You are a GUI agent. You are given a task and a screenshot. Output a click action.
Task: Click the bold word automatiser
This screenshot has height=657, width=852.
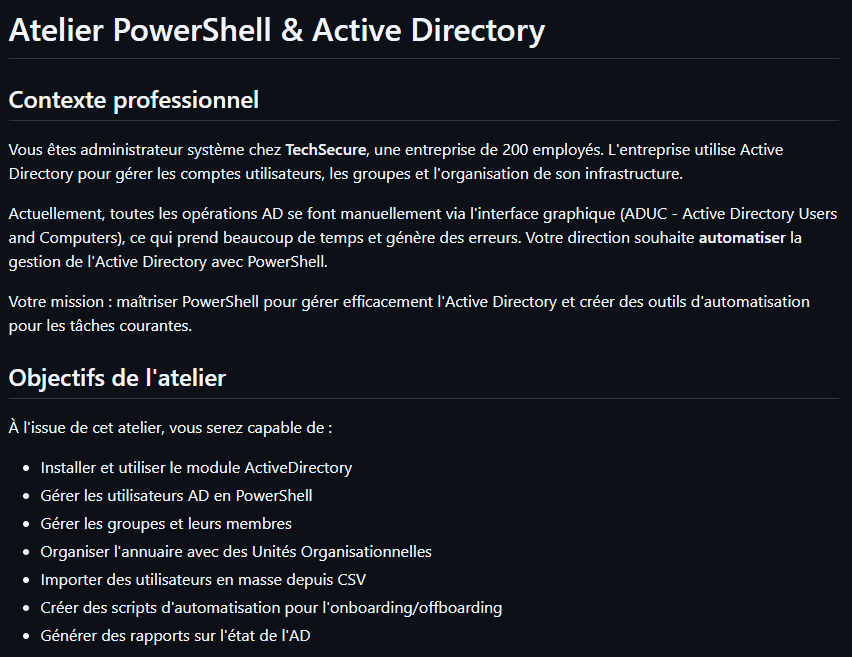click(x=742, y=238)
